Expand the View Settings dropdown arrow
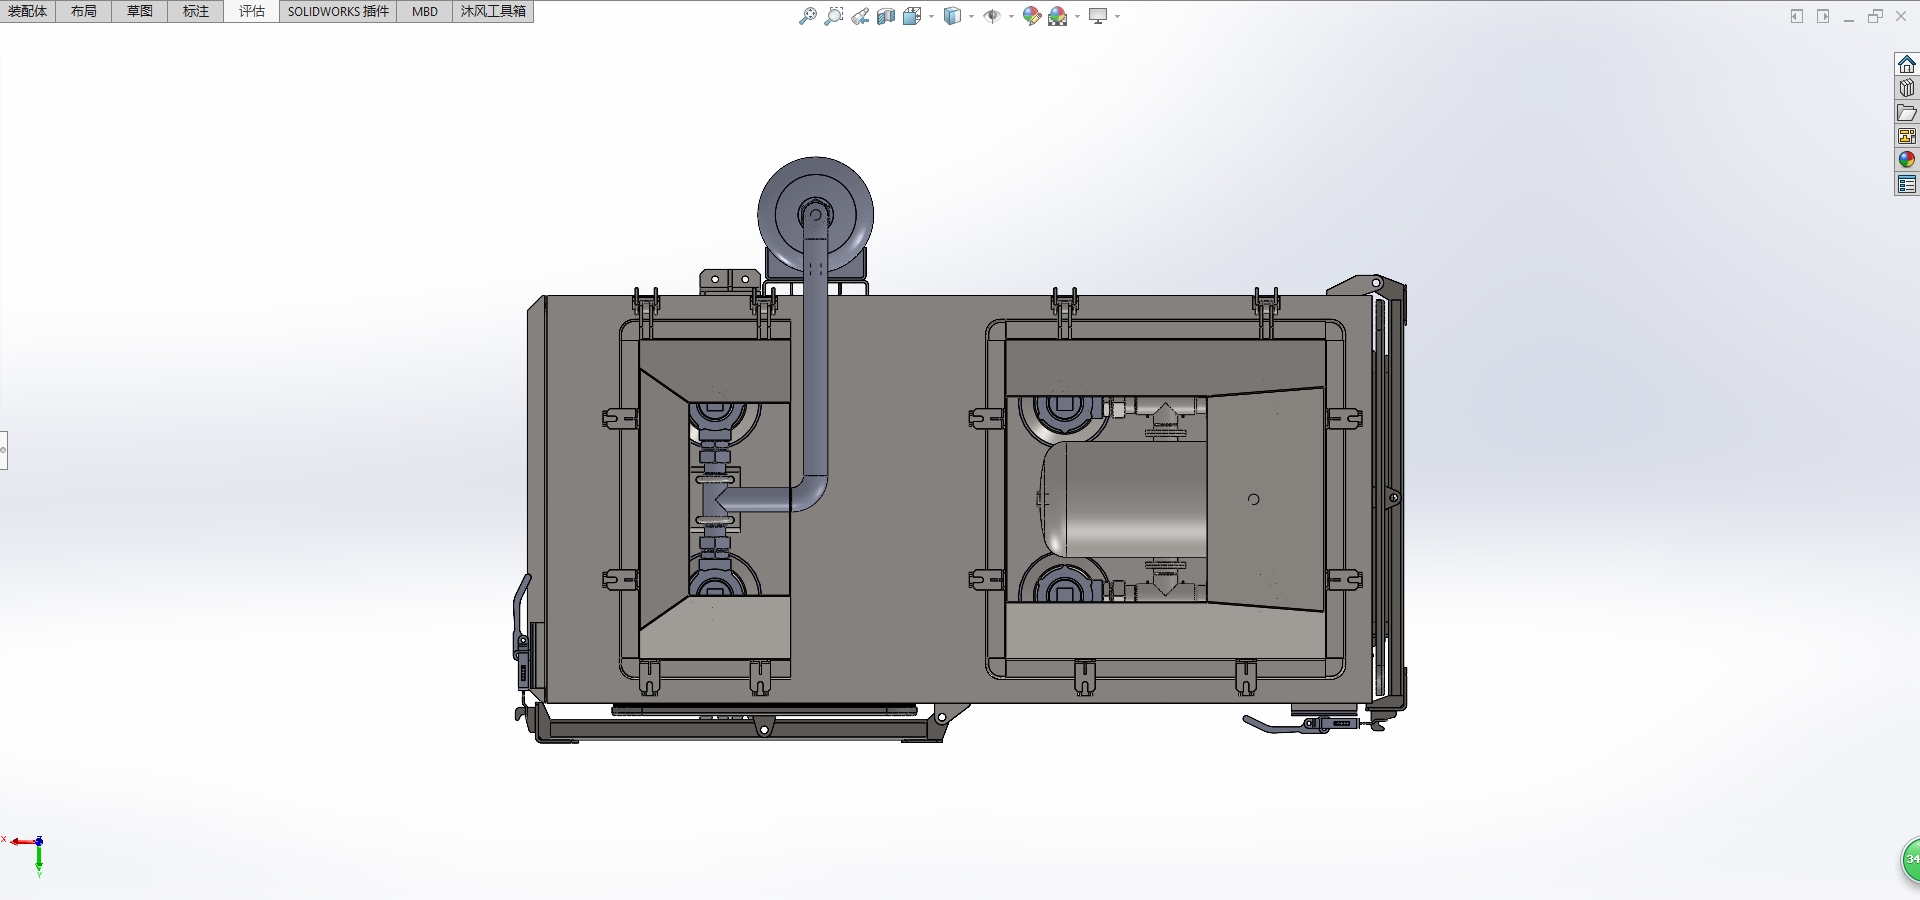 click(1117, 16)
